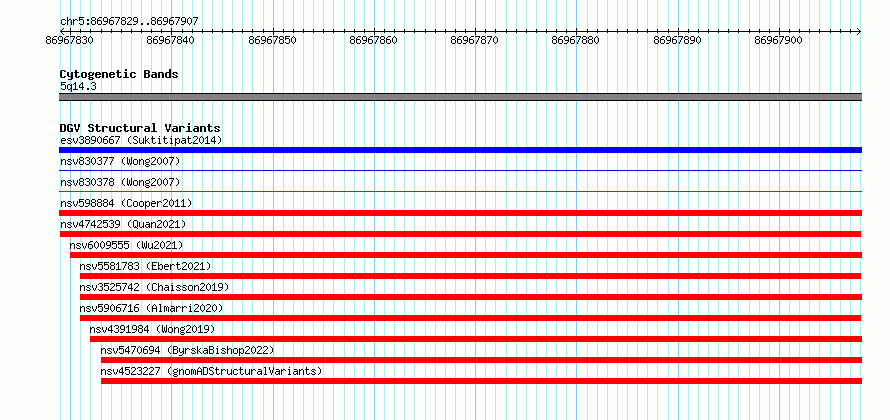Open nsv4523227 (gnomADStructuralVariants) label
The width and height of the screenshot is (890, 420).
point(211,371)
